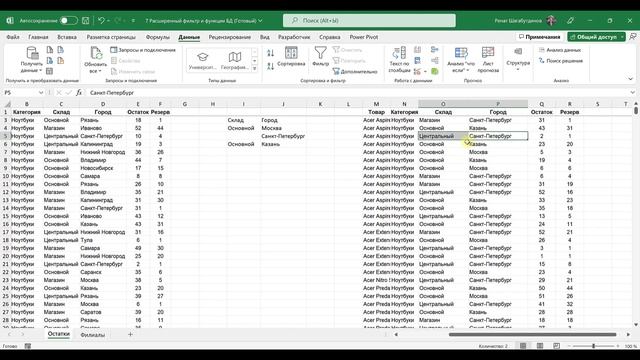Expand the workbook file name dropdown
Screen dimensions: 640x360
click(260, 20)
